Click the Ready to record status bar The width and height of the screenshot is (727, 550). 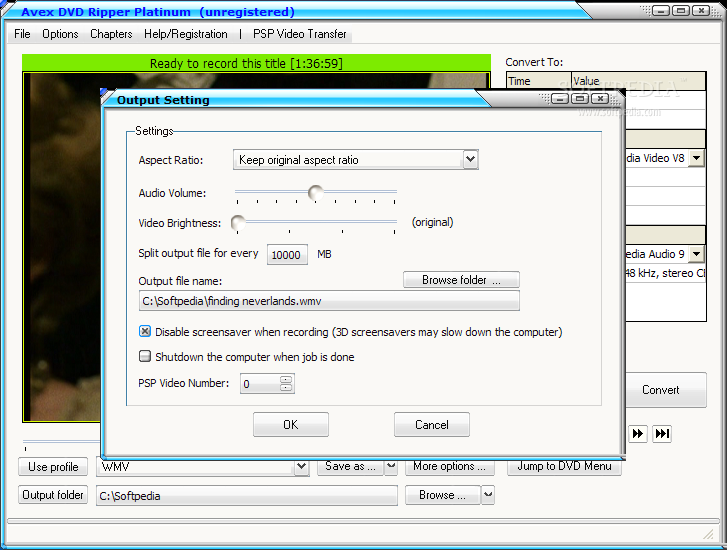(256, 63)
